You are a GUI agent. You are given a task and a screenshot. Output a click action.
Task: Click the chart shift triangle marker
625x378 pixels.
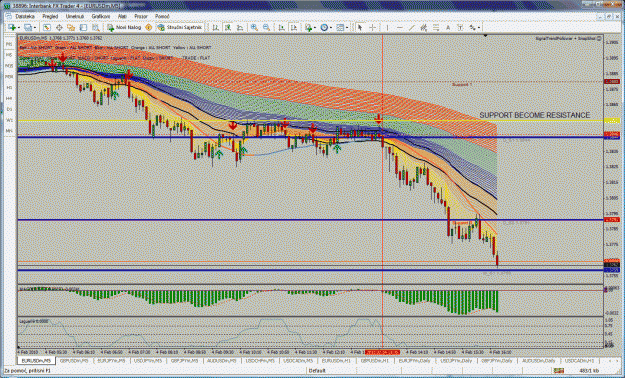pyautogui.click(x=485, y=36)
